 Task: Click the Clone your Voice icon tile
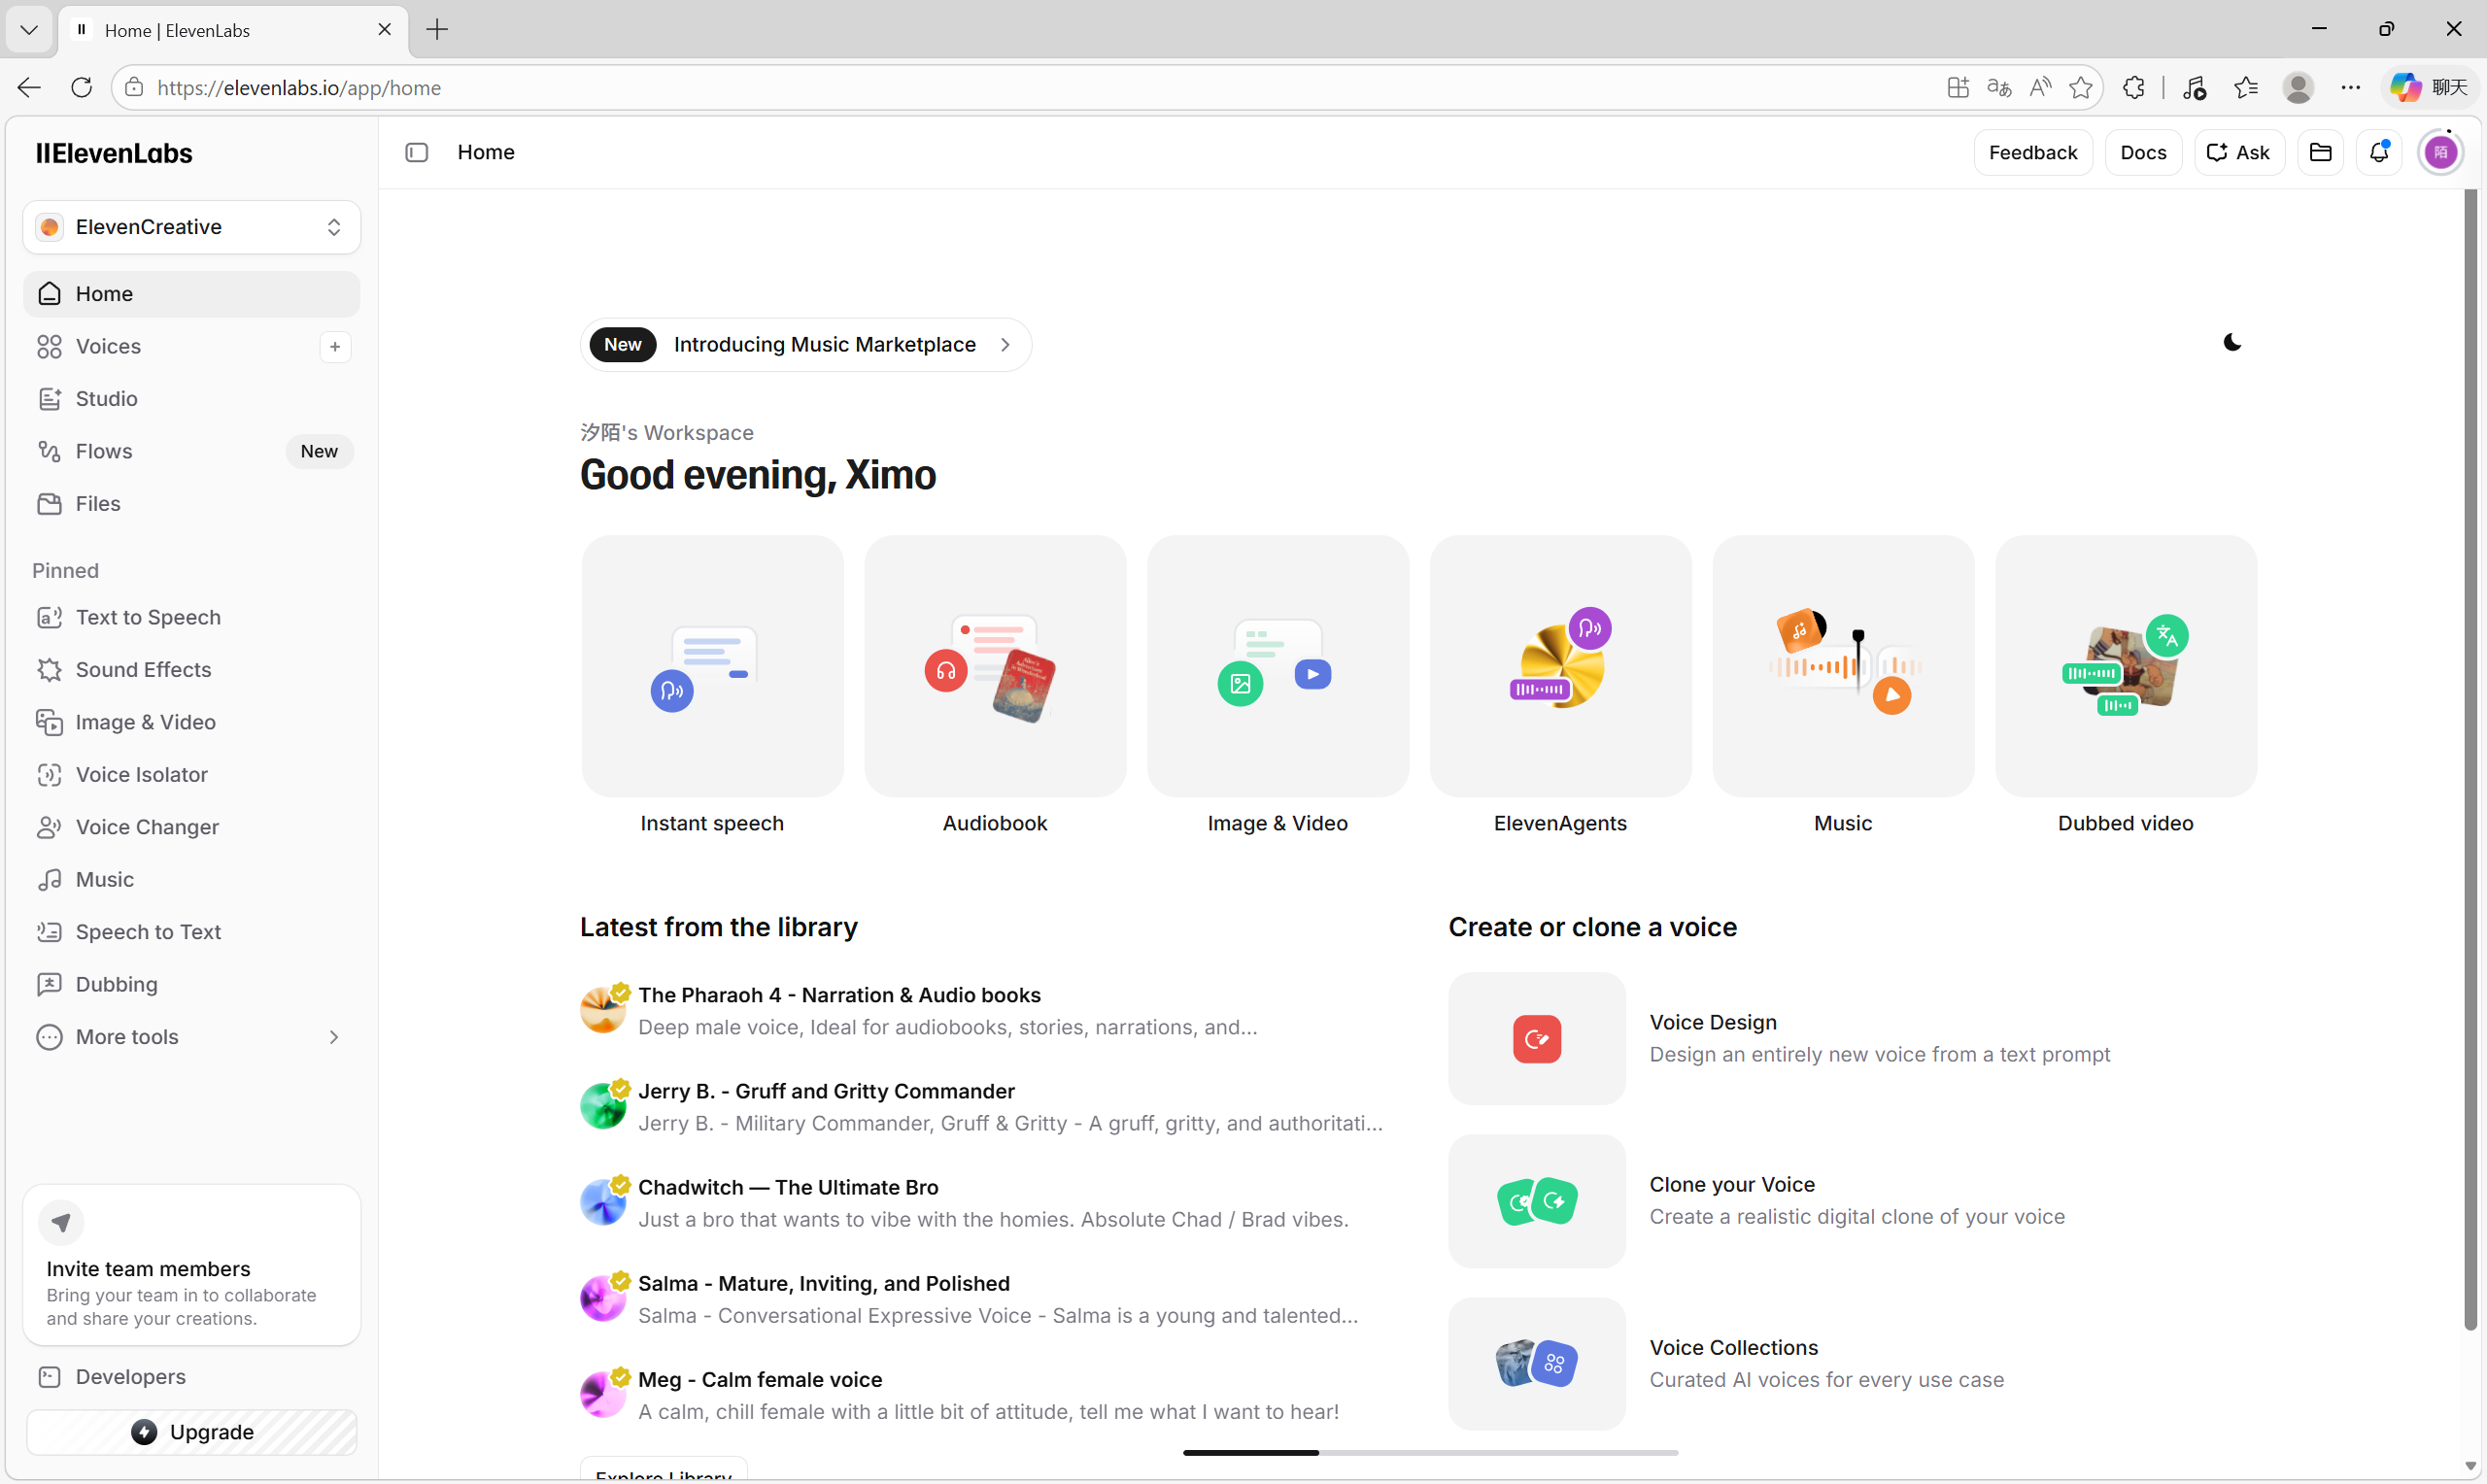[1537, 1201]
